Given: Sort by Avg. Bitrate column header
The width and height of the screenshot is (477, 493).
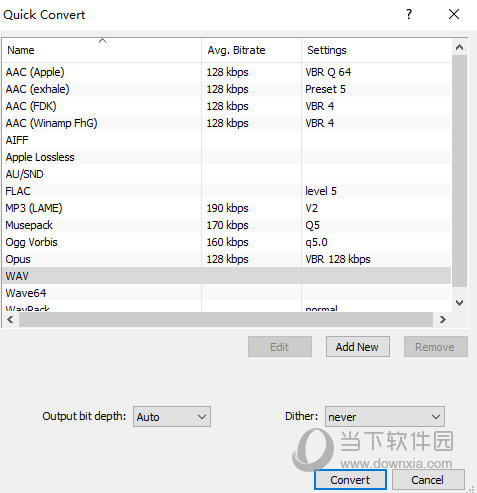Looking at the screenshot, I should tap(251, 50).
